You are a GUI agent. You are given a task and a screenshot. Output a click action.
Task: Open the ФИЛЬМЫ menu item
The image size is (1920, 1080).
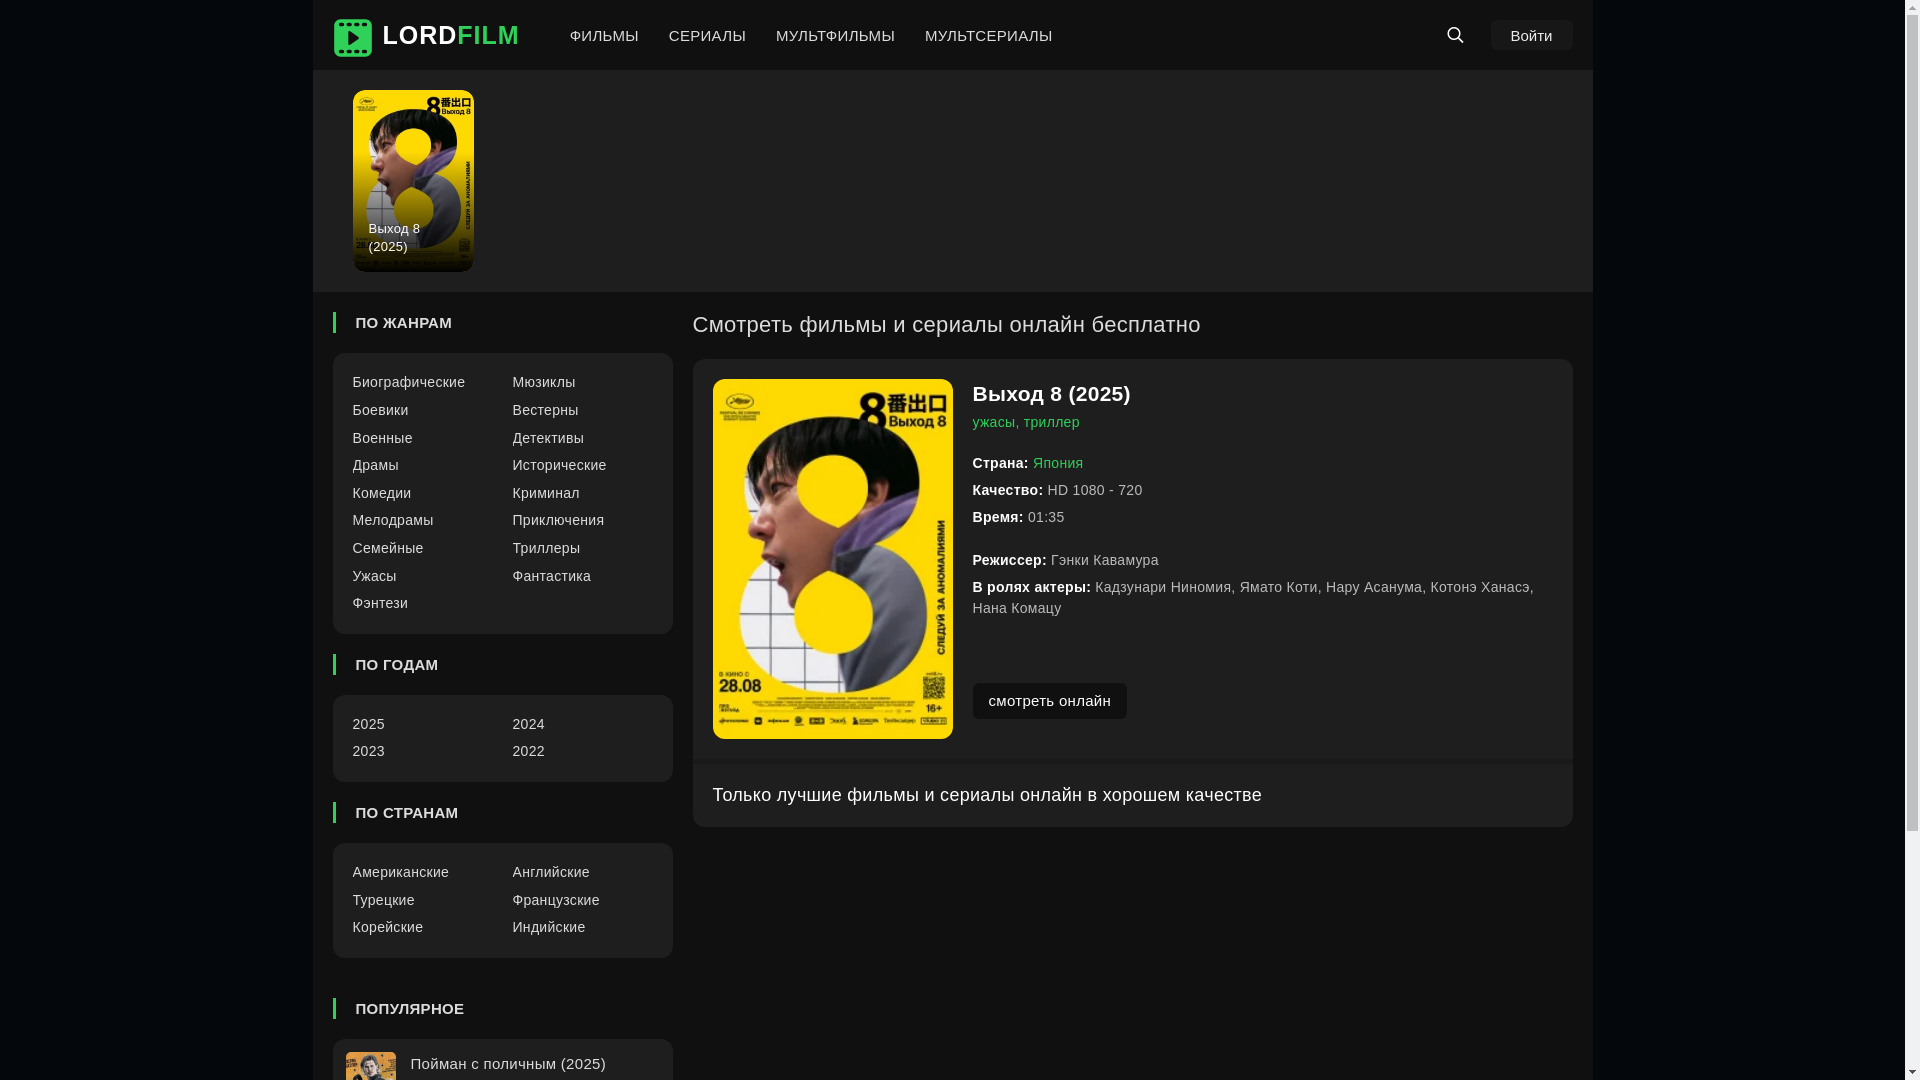[604, 36]
